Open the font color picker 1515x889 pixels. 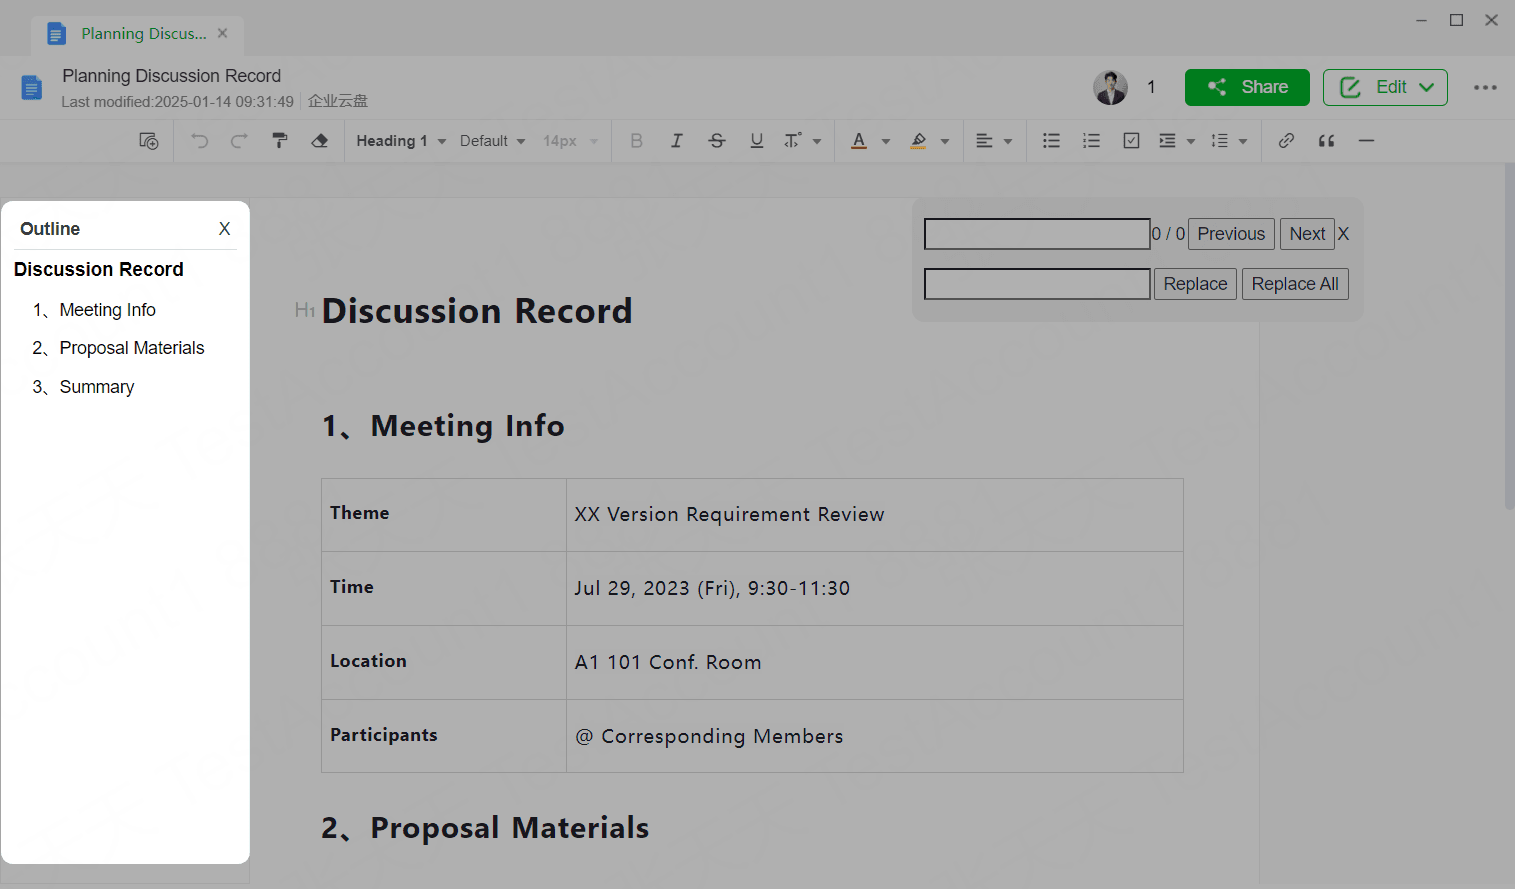(x=859, y=141)
